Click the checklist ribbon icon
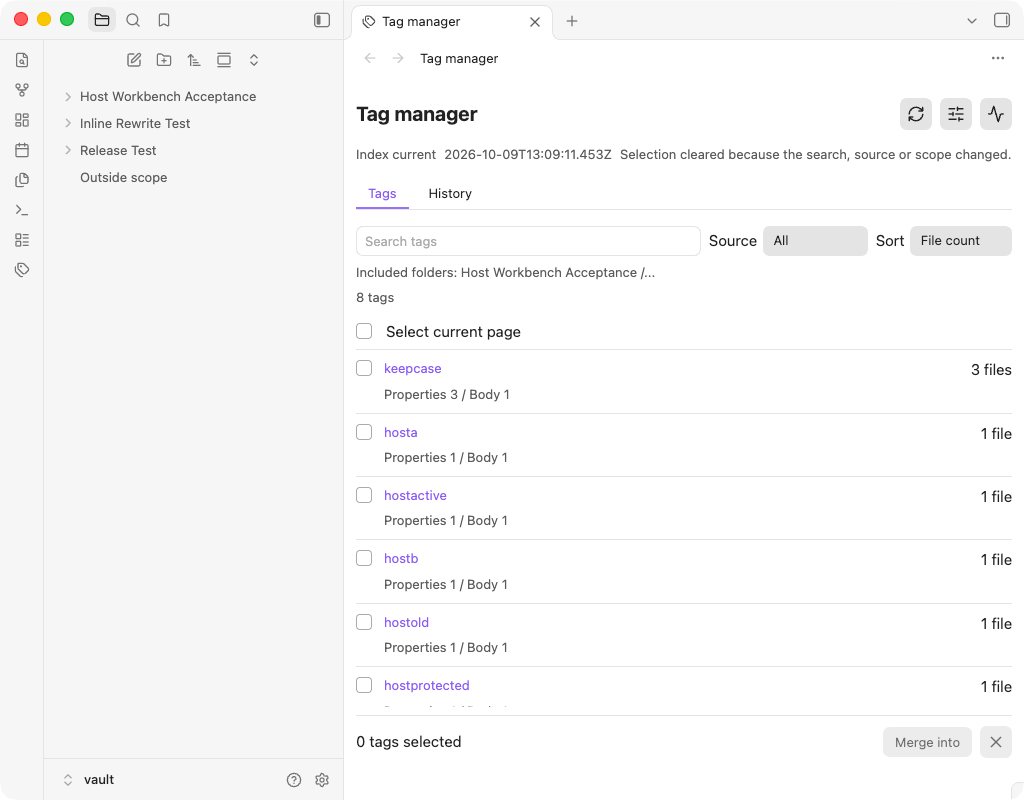Screen dimensions: 1024x800 coord(22,240)
